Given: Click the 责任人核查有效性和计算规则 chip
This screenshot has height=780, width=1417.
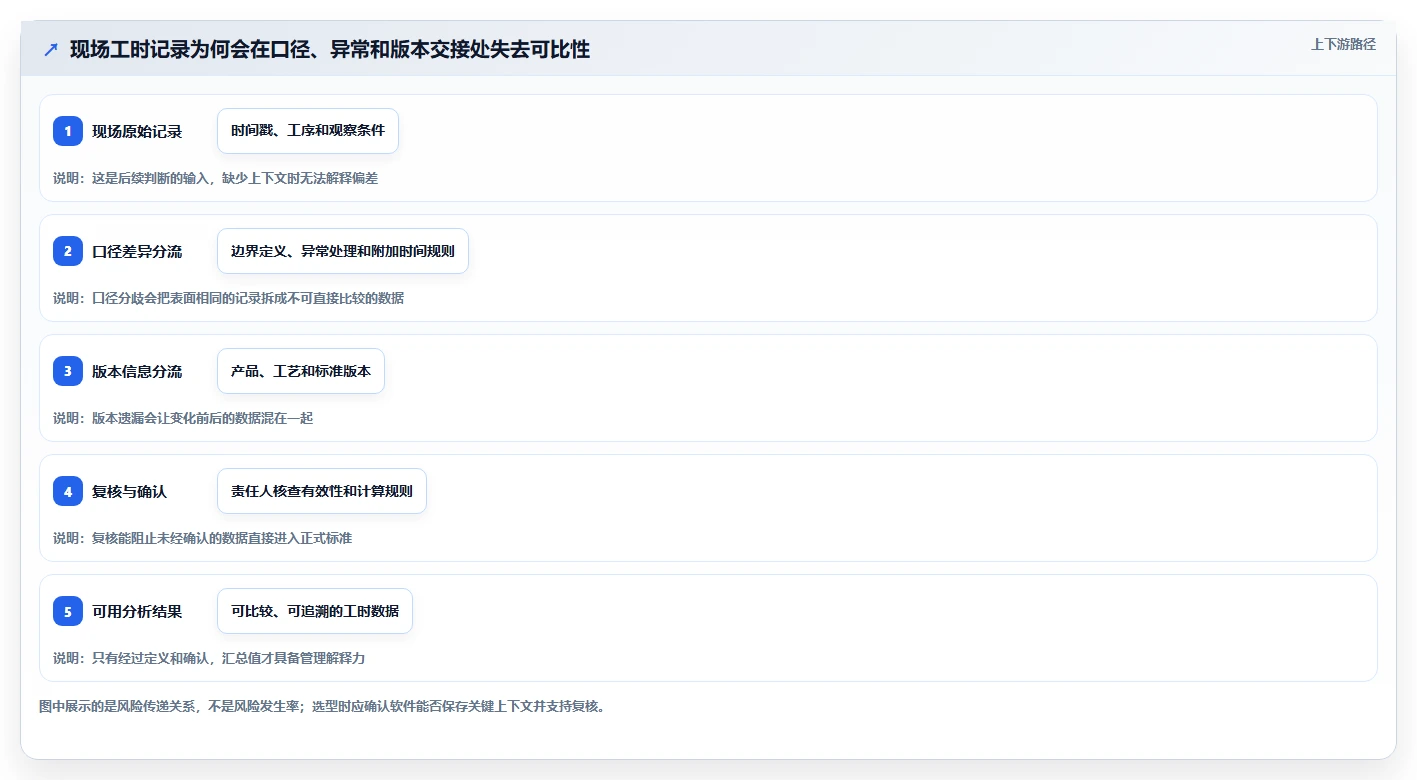Looking at the screenshot, I should click(322, 491).
